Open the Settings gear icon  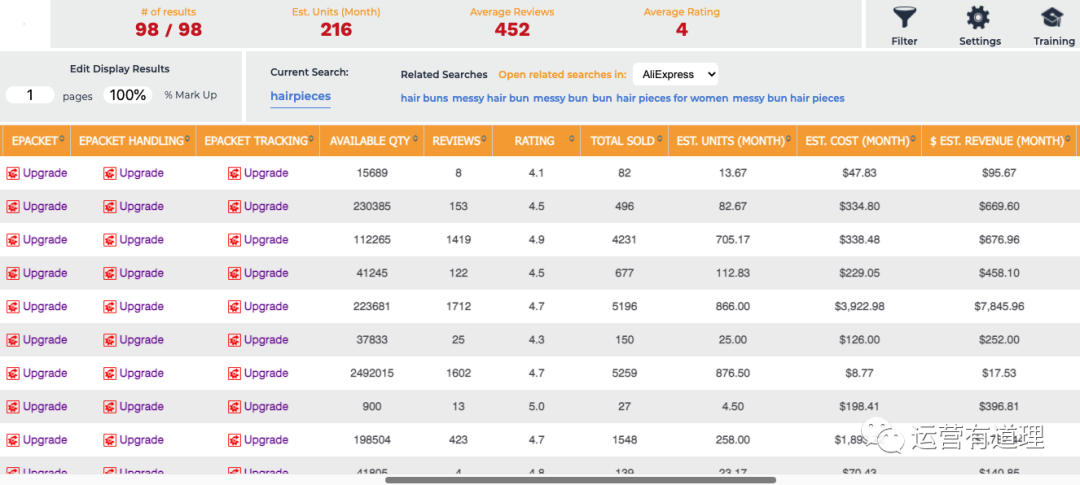click(x=978, y=18)
